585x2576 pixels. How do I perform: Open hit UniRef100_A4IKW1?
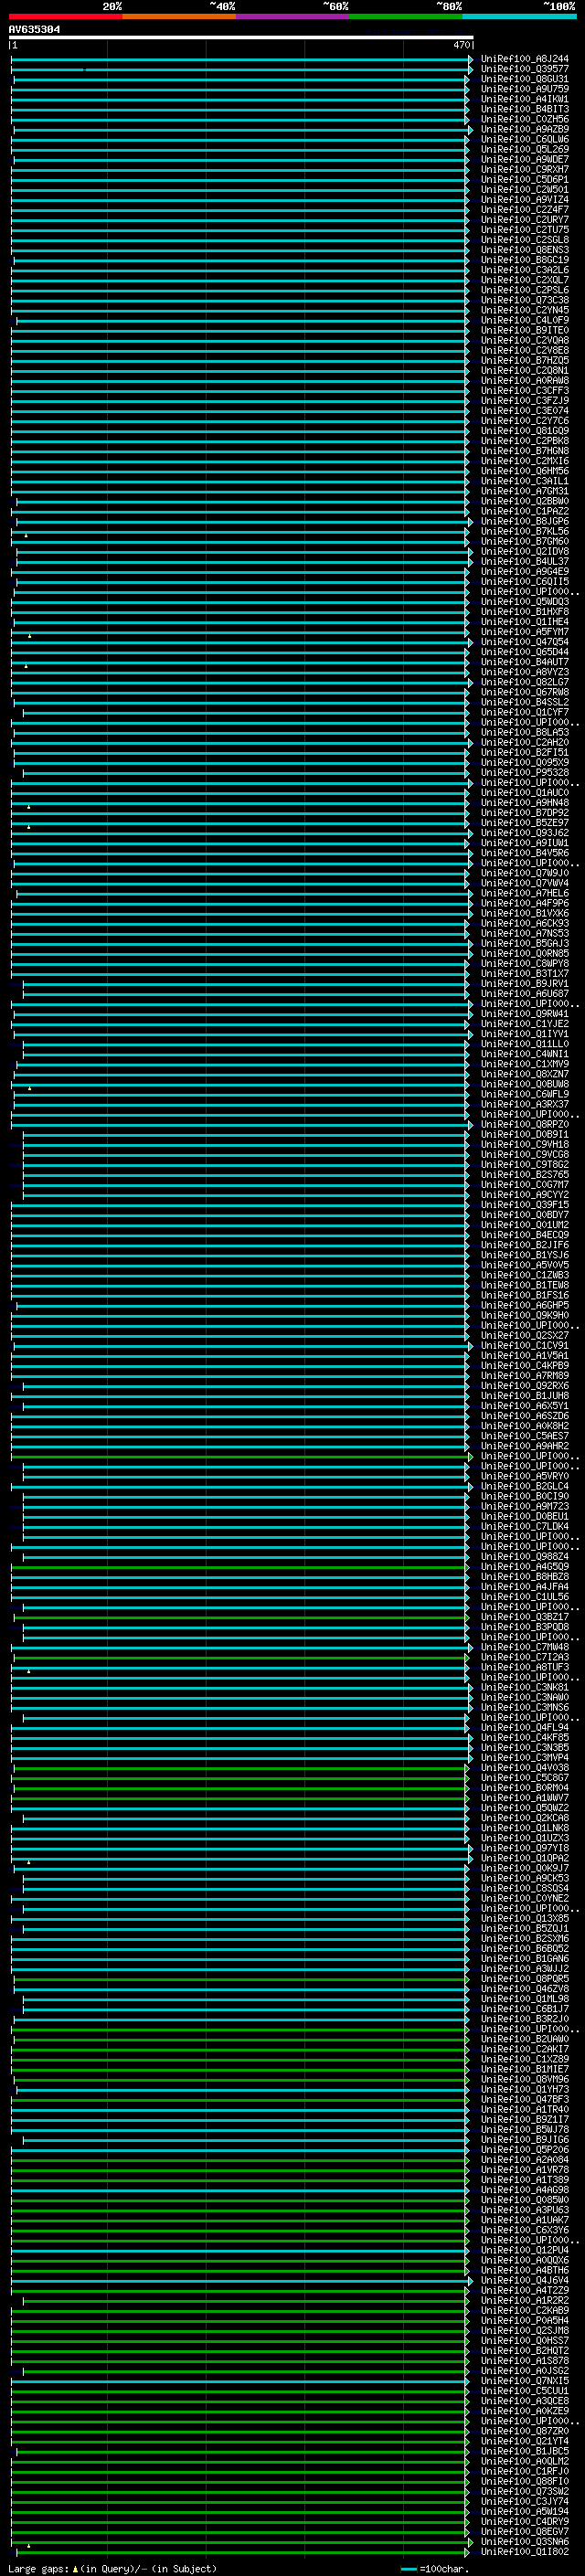click(524, 99)
